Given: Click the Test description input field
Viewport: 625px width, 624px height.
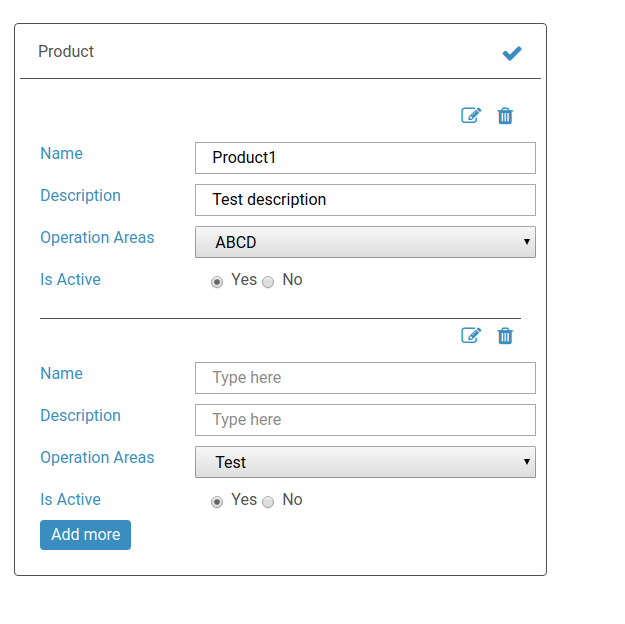Looking at the screenshot, I should 365,200.
